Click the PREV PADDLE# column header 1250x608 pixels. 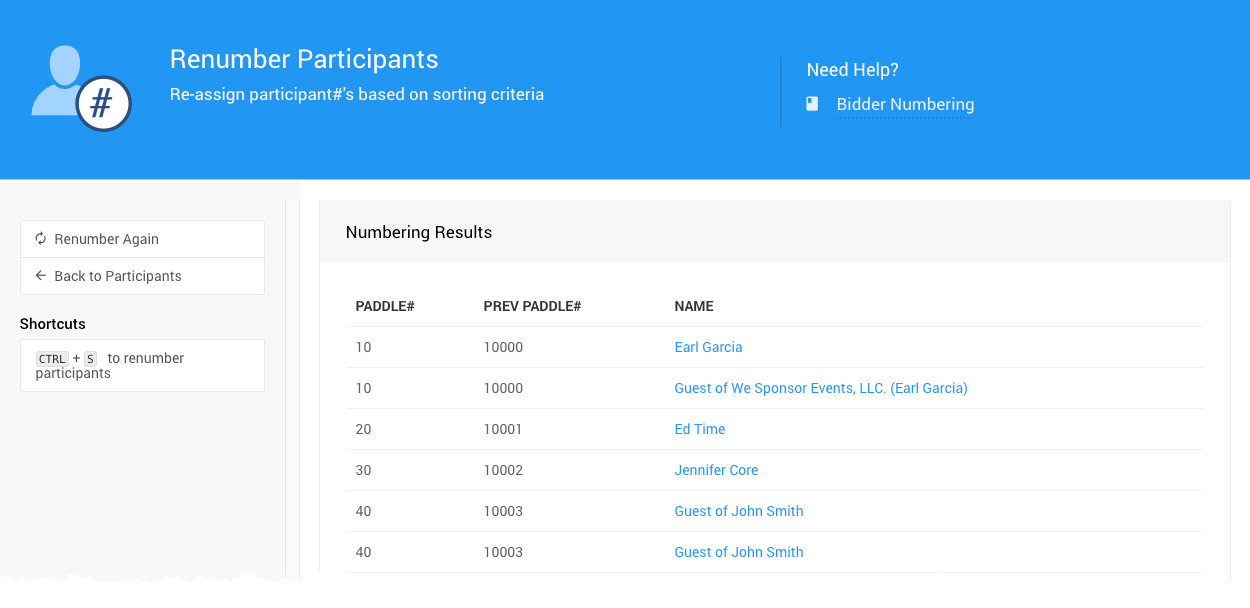coord(532,306)
